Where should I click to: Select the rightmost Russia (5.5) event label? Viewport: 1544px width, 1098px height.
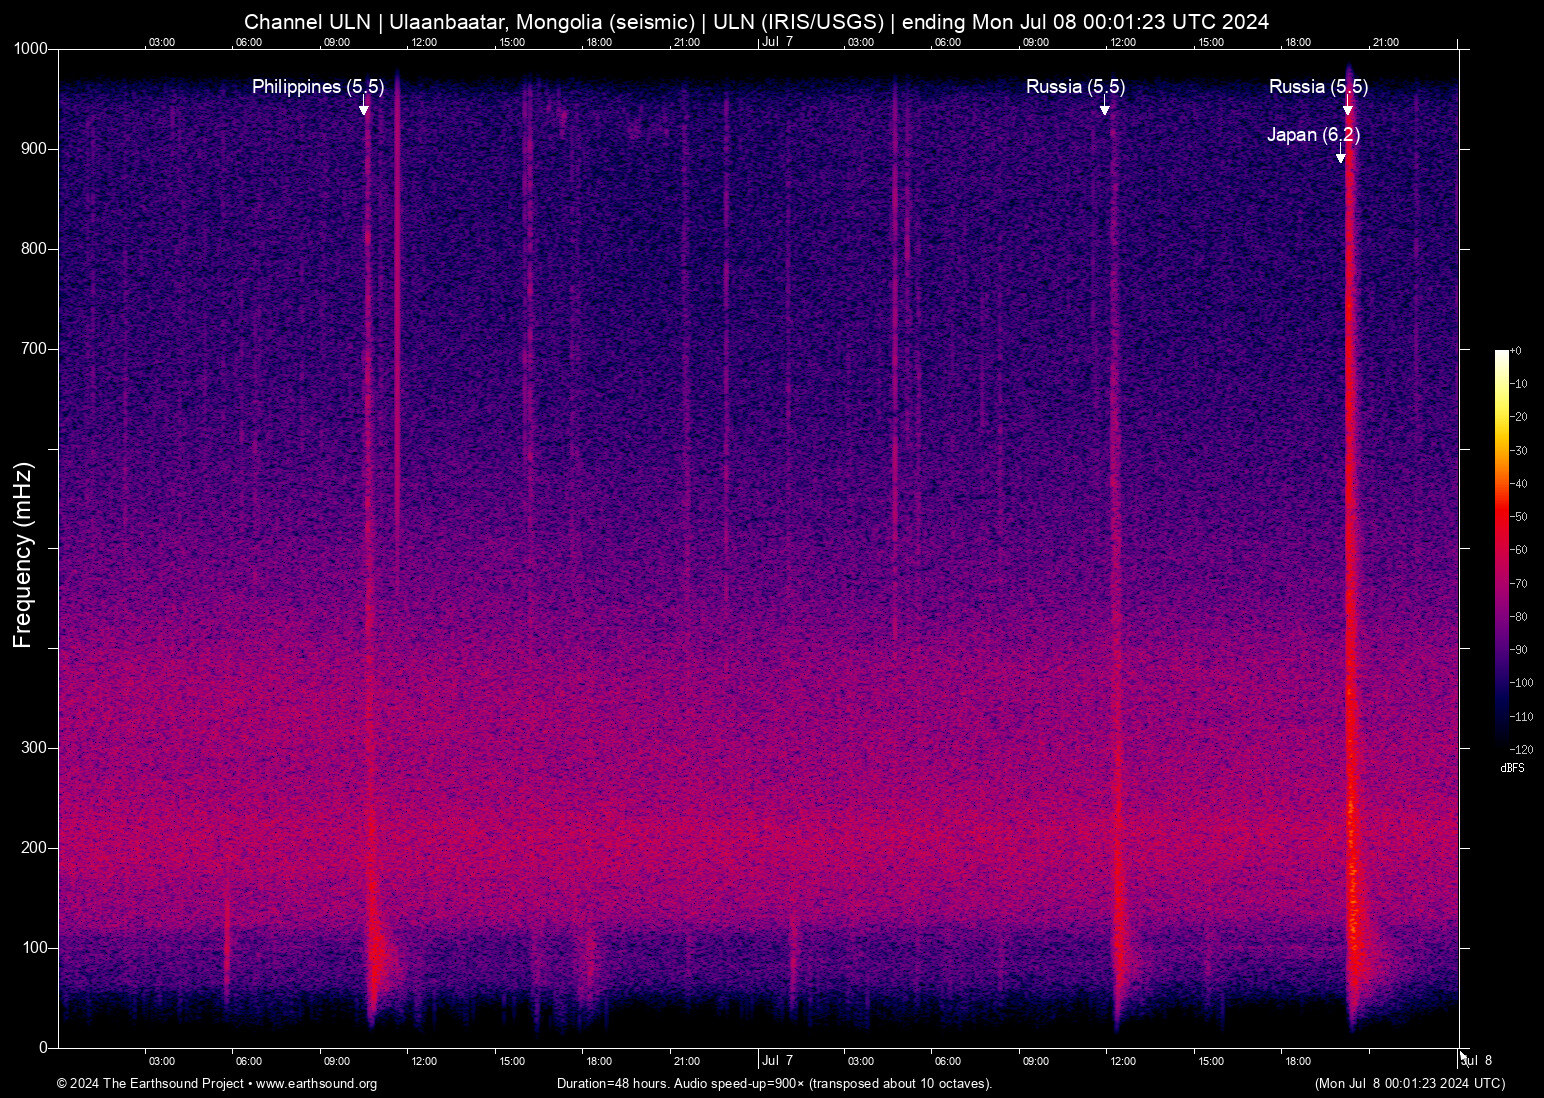pos(1317,87)
